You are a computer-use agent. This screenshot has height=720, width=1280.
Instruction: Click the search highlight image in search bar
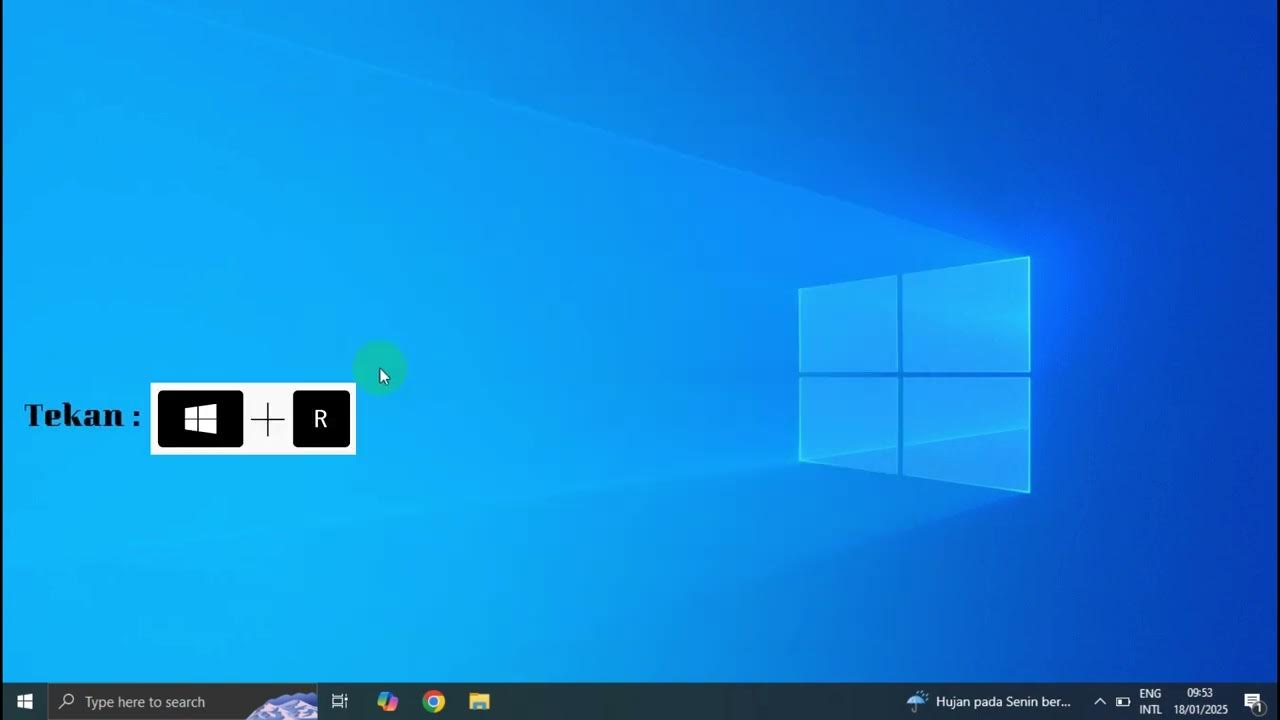tap(282, 705)
